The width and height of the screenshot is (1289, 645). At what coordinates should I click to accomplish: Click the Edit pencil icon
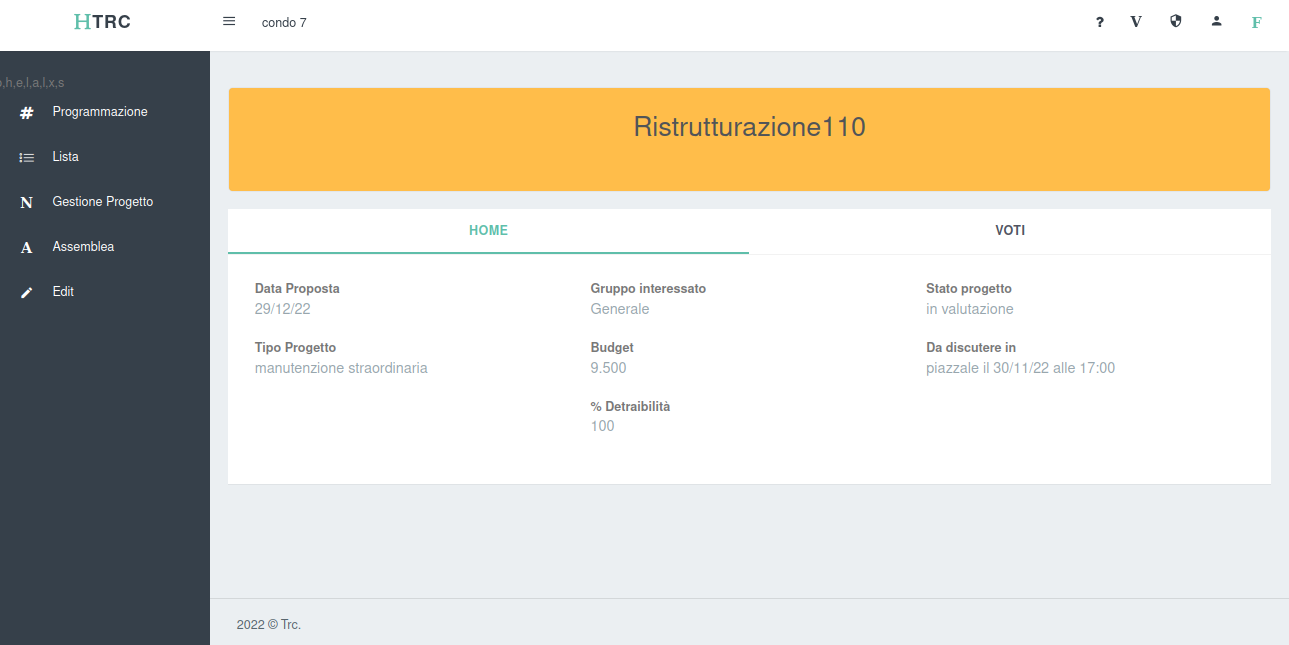[27, 292]
